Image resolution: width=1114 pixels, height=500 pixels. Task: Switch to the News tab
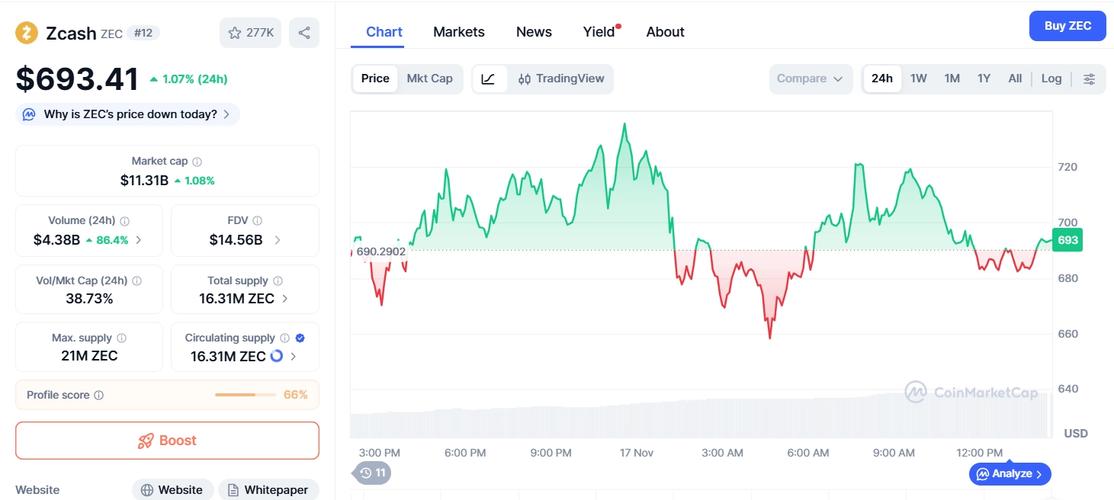[534, 32]
